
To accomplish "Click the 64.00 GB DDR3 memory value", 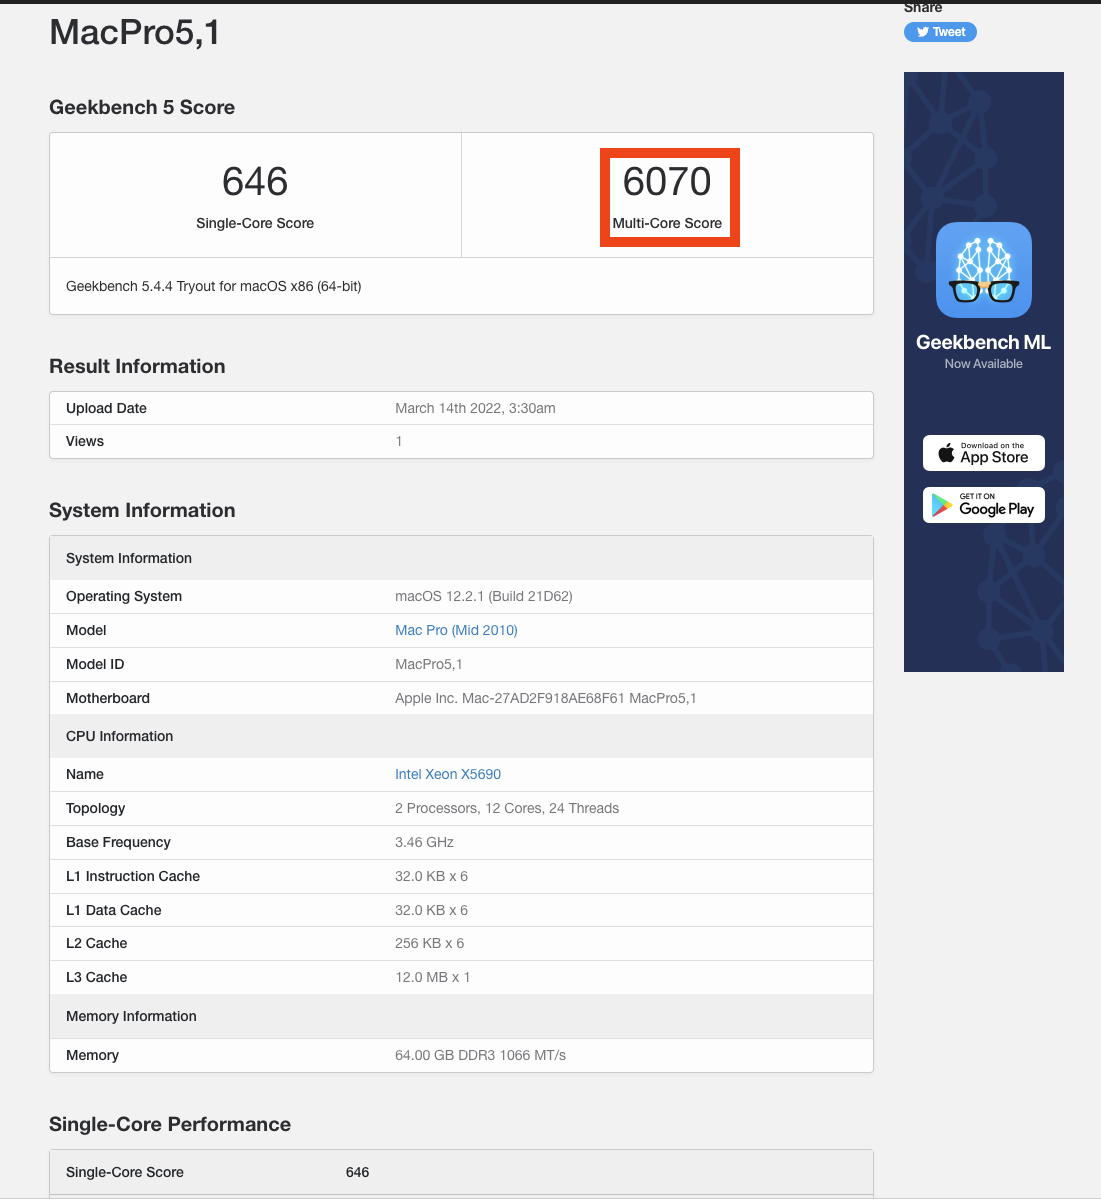I will pyautogui.click(x=480, y=1055).
